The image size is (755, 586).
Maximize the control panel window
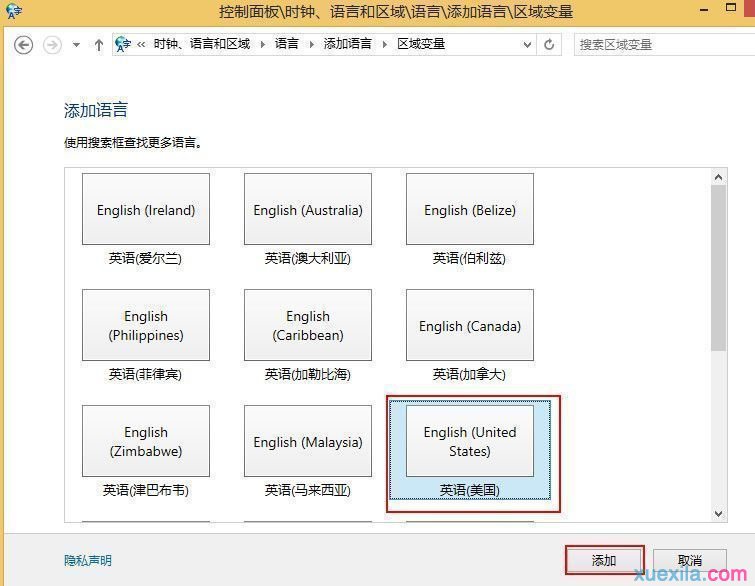tap(731, 8)
